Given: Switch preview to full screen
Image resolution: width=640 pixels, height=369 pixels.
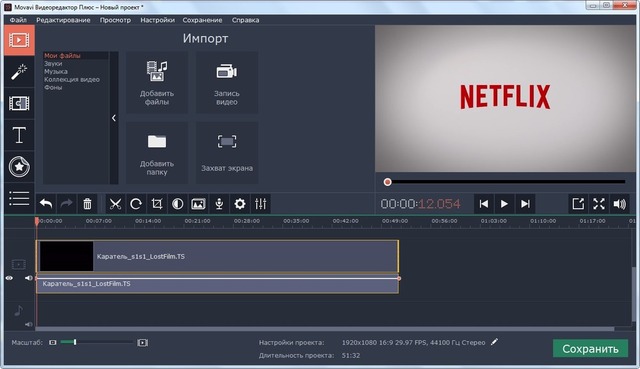Looking at the screenshot, I should pos(599,204).
